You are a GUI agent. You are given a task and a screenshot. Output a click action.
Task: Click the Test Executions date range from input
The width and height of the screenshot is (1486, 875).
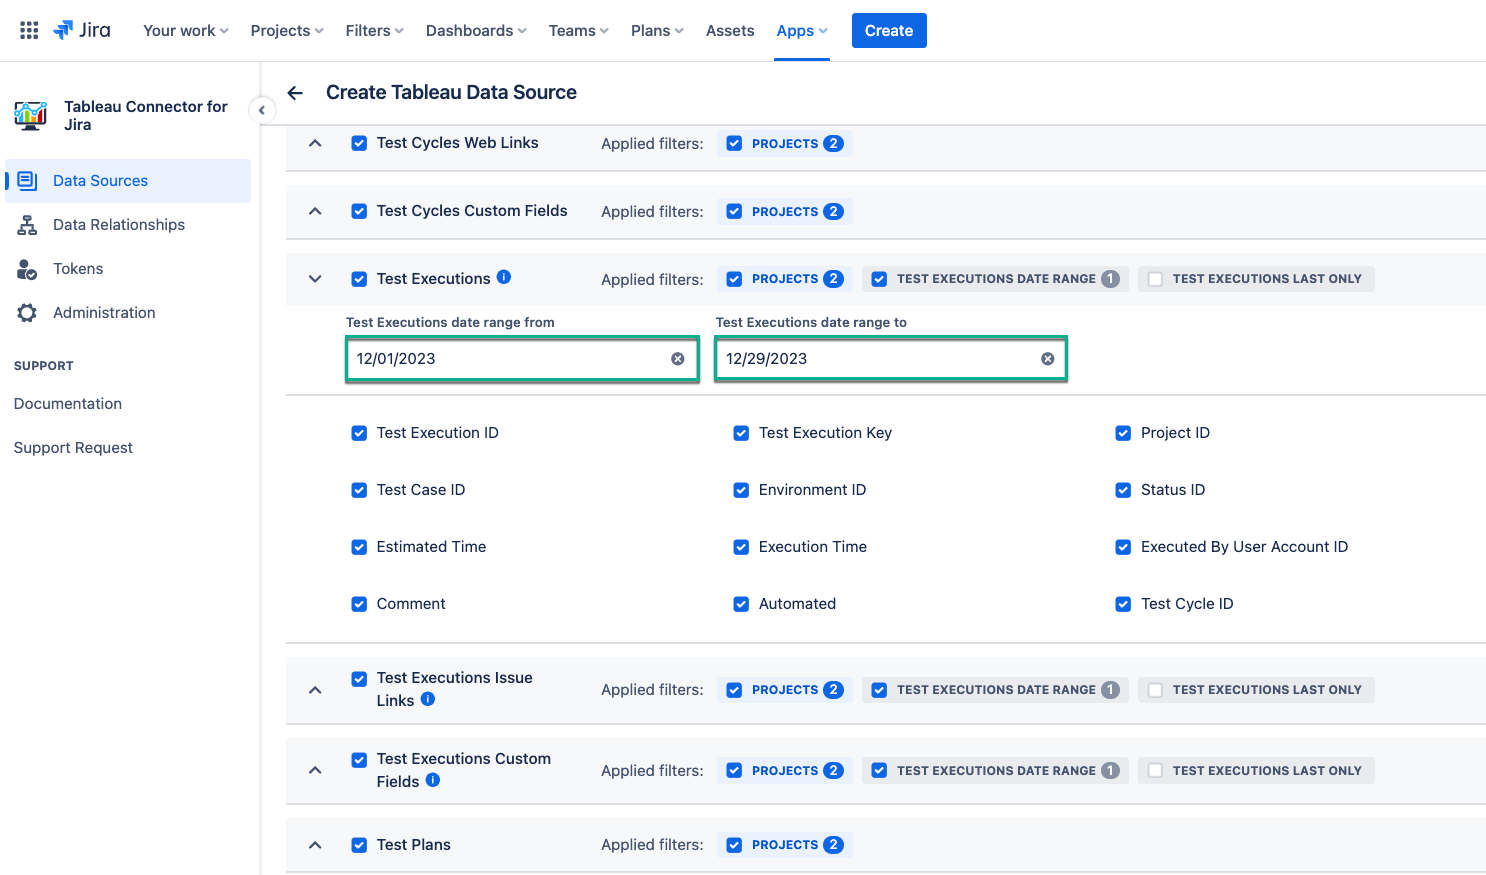pyautogui.click(x=505, y=359)
